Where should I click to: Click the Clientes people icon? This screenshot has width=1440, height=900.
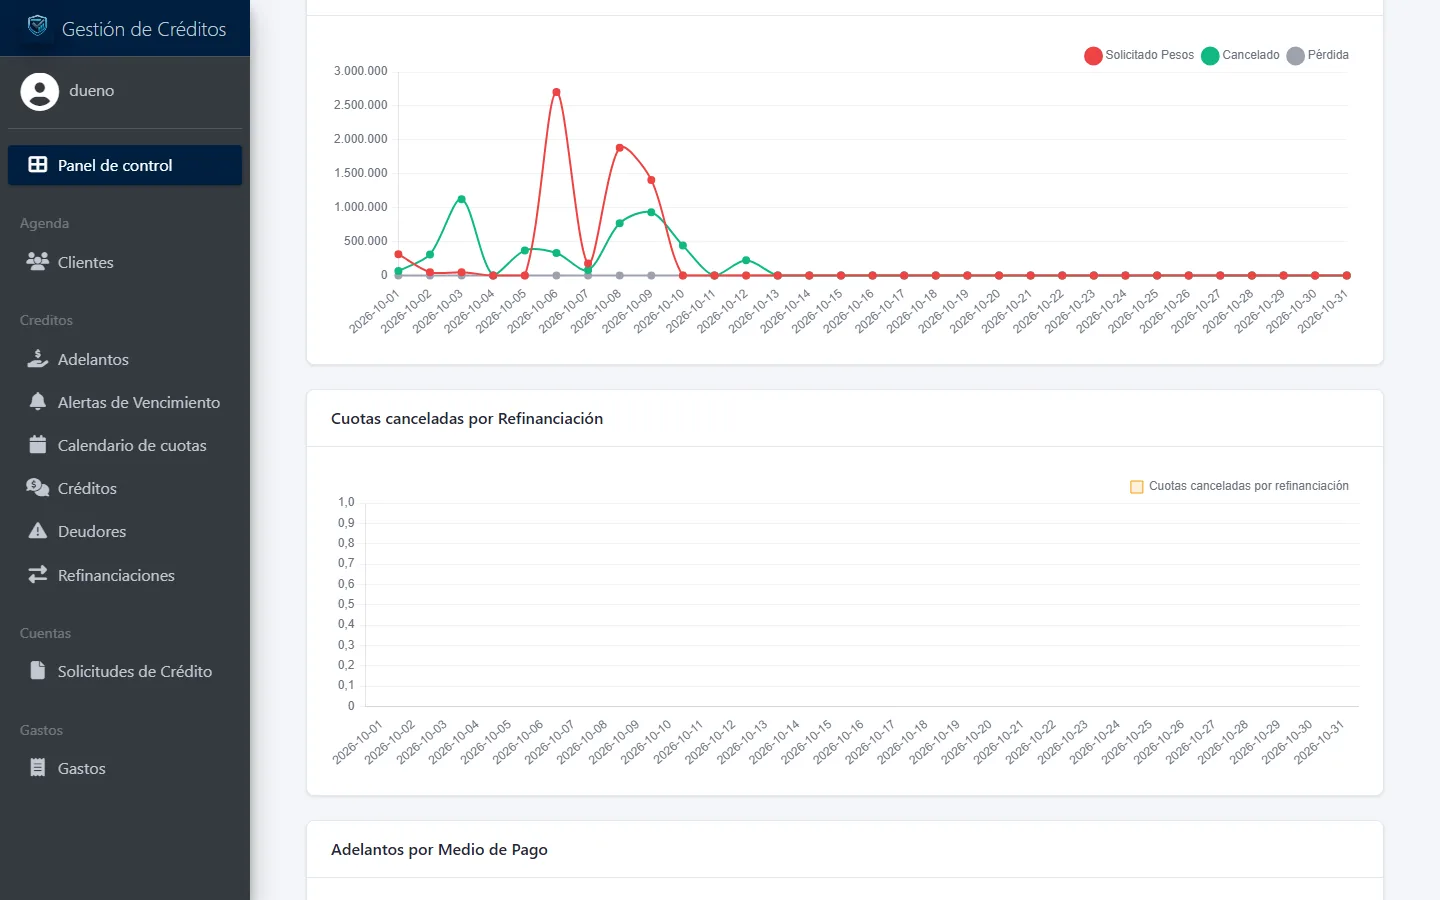coord(38,262)
